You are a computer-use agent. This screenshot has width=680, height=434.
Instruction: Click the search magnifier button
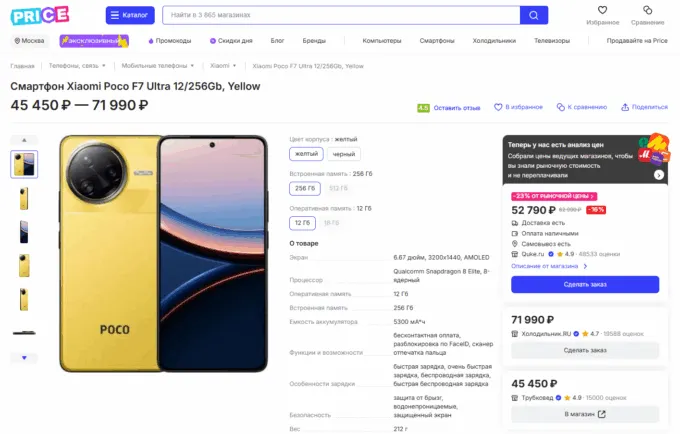tap(534, 15)
